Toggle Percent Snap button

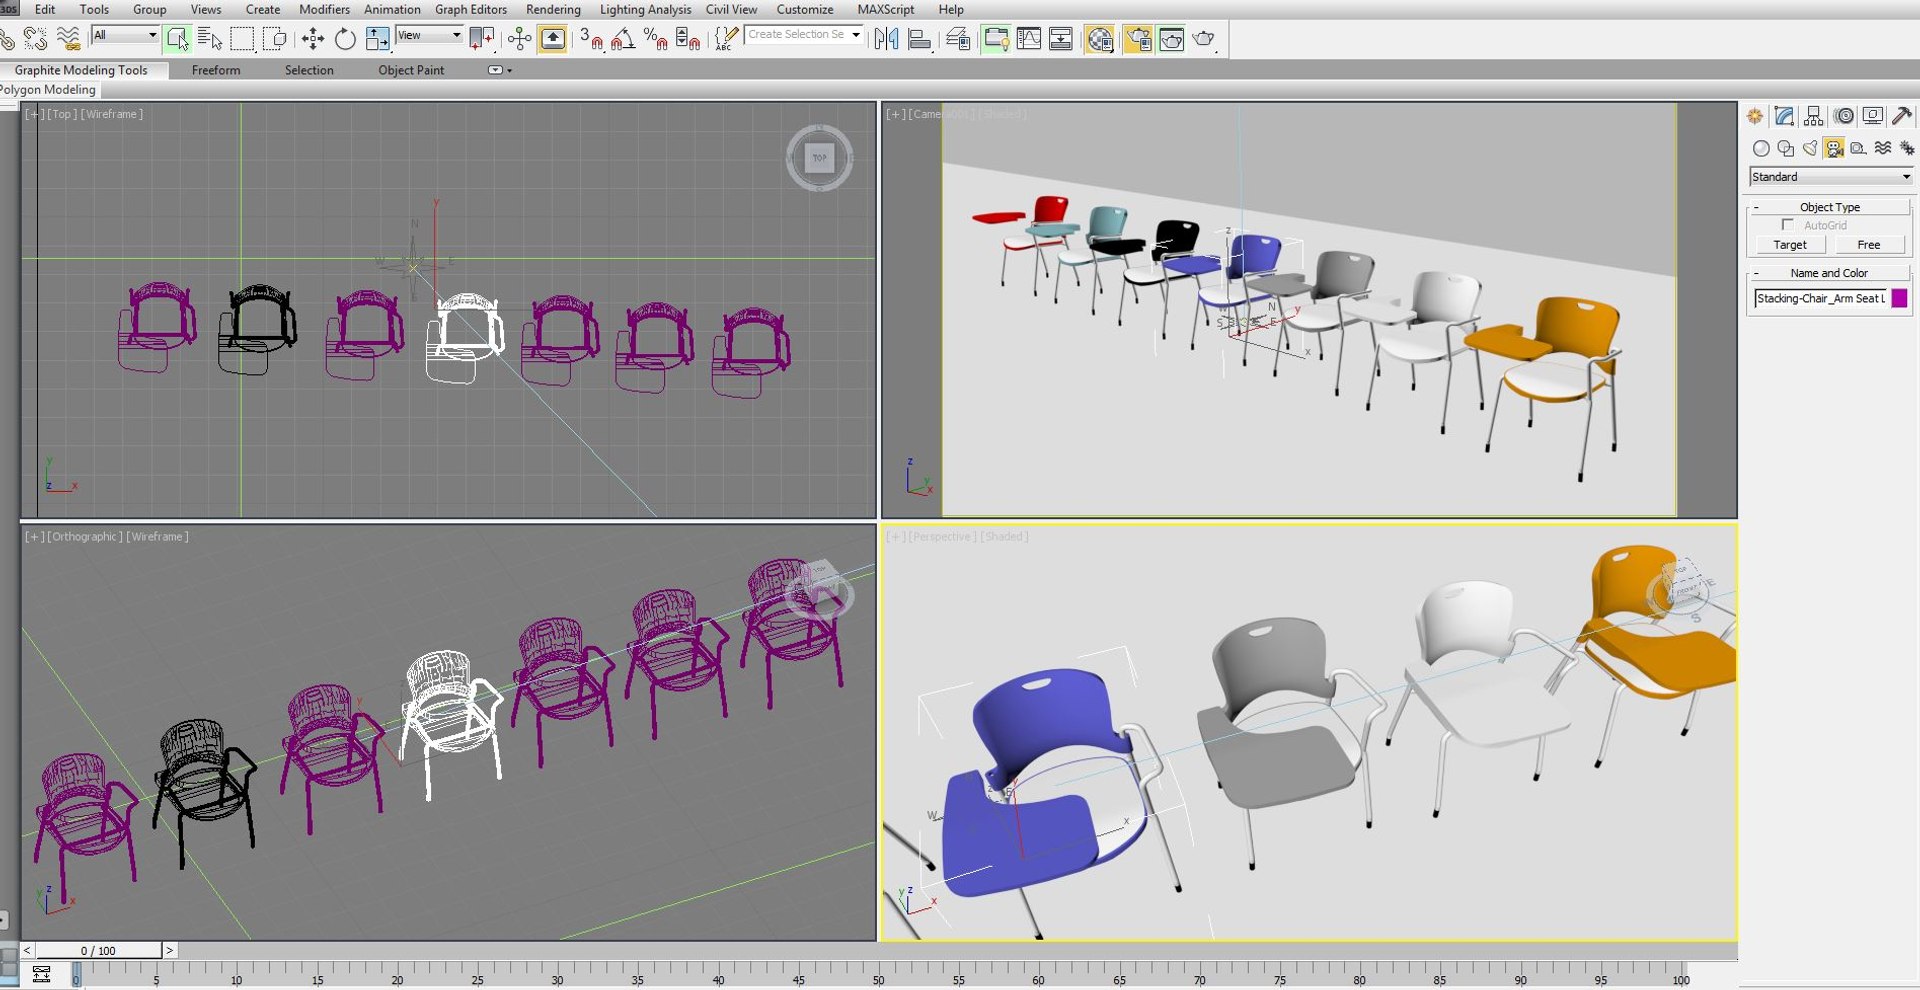tap(655, 39)
